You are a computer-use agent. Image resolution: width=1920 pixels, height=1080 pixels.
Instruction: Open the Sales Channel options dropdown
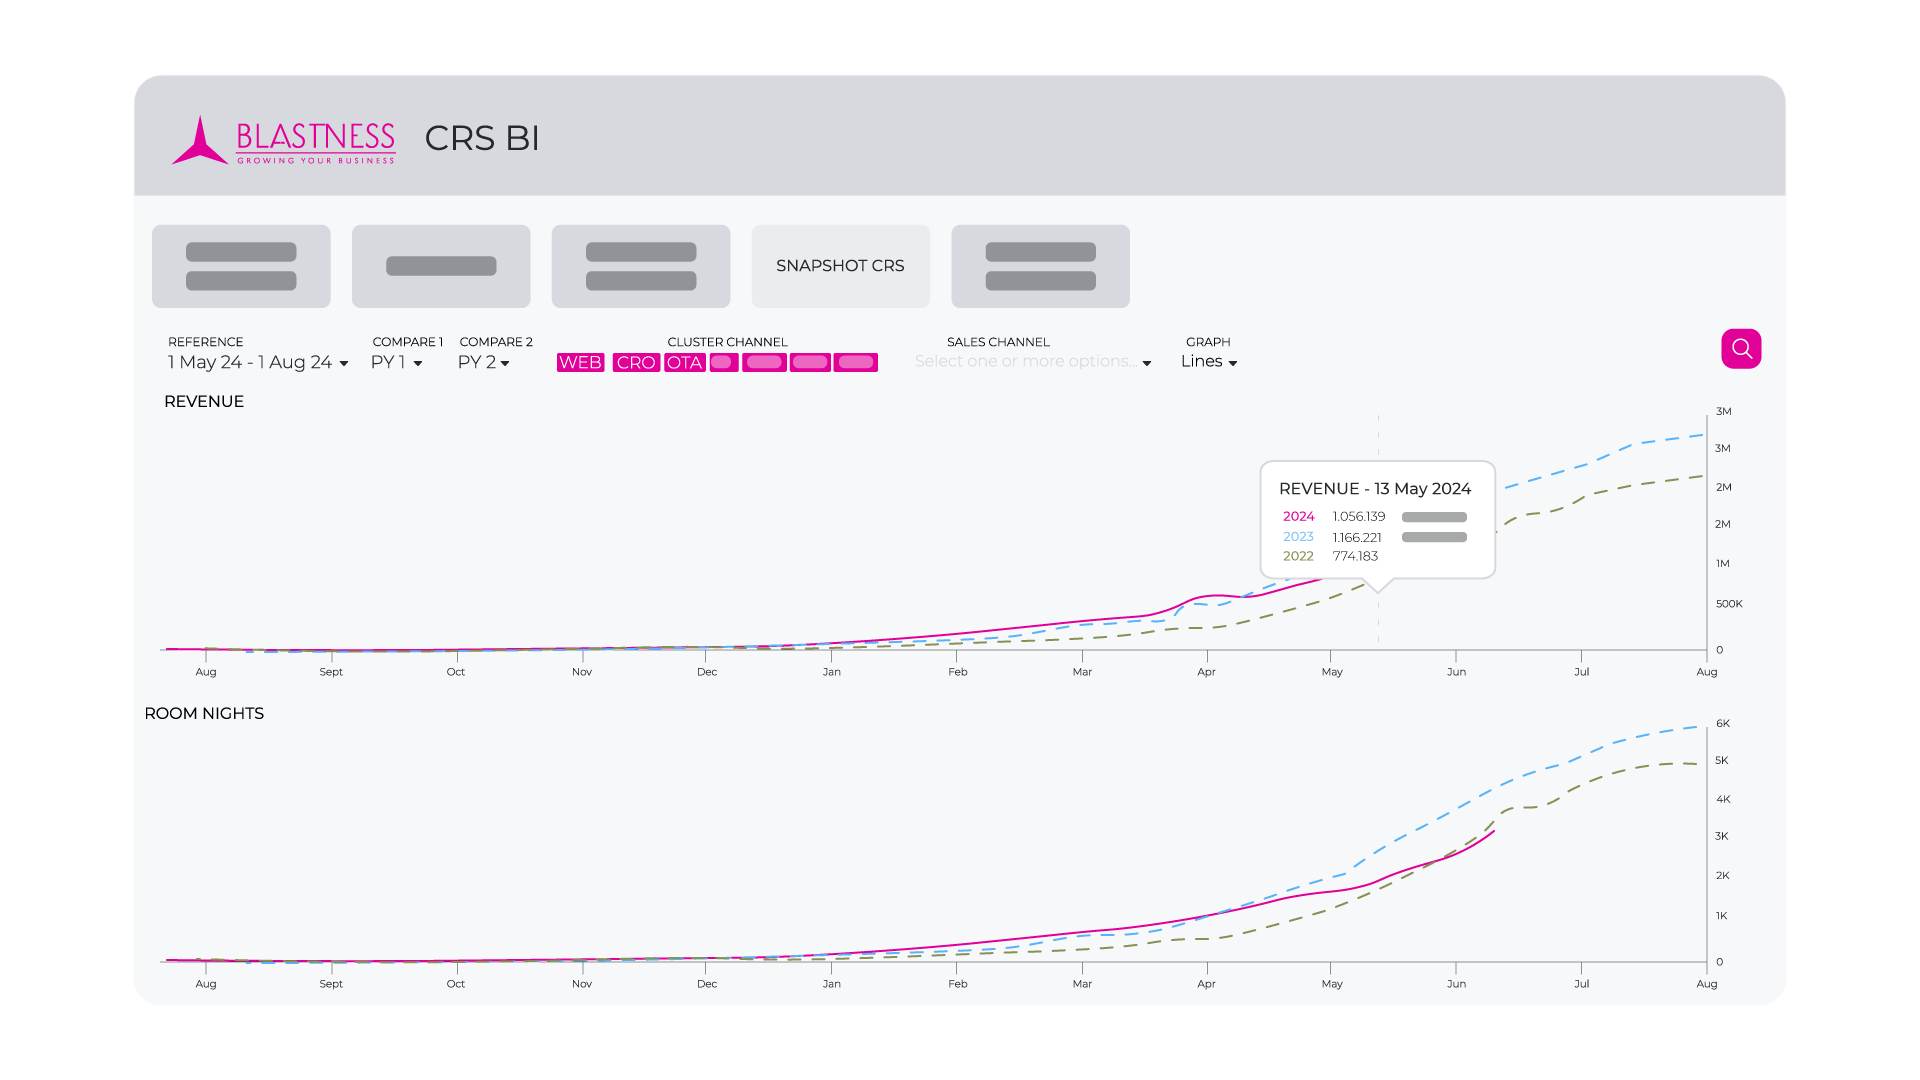pos(1032,362)
